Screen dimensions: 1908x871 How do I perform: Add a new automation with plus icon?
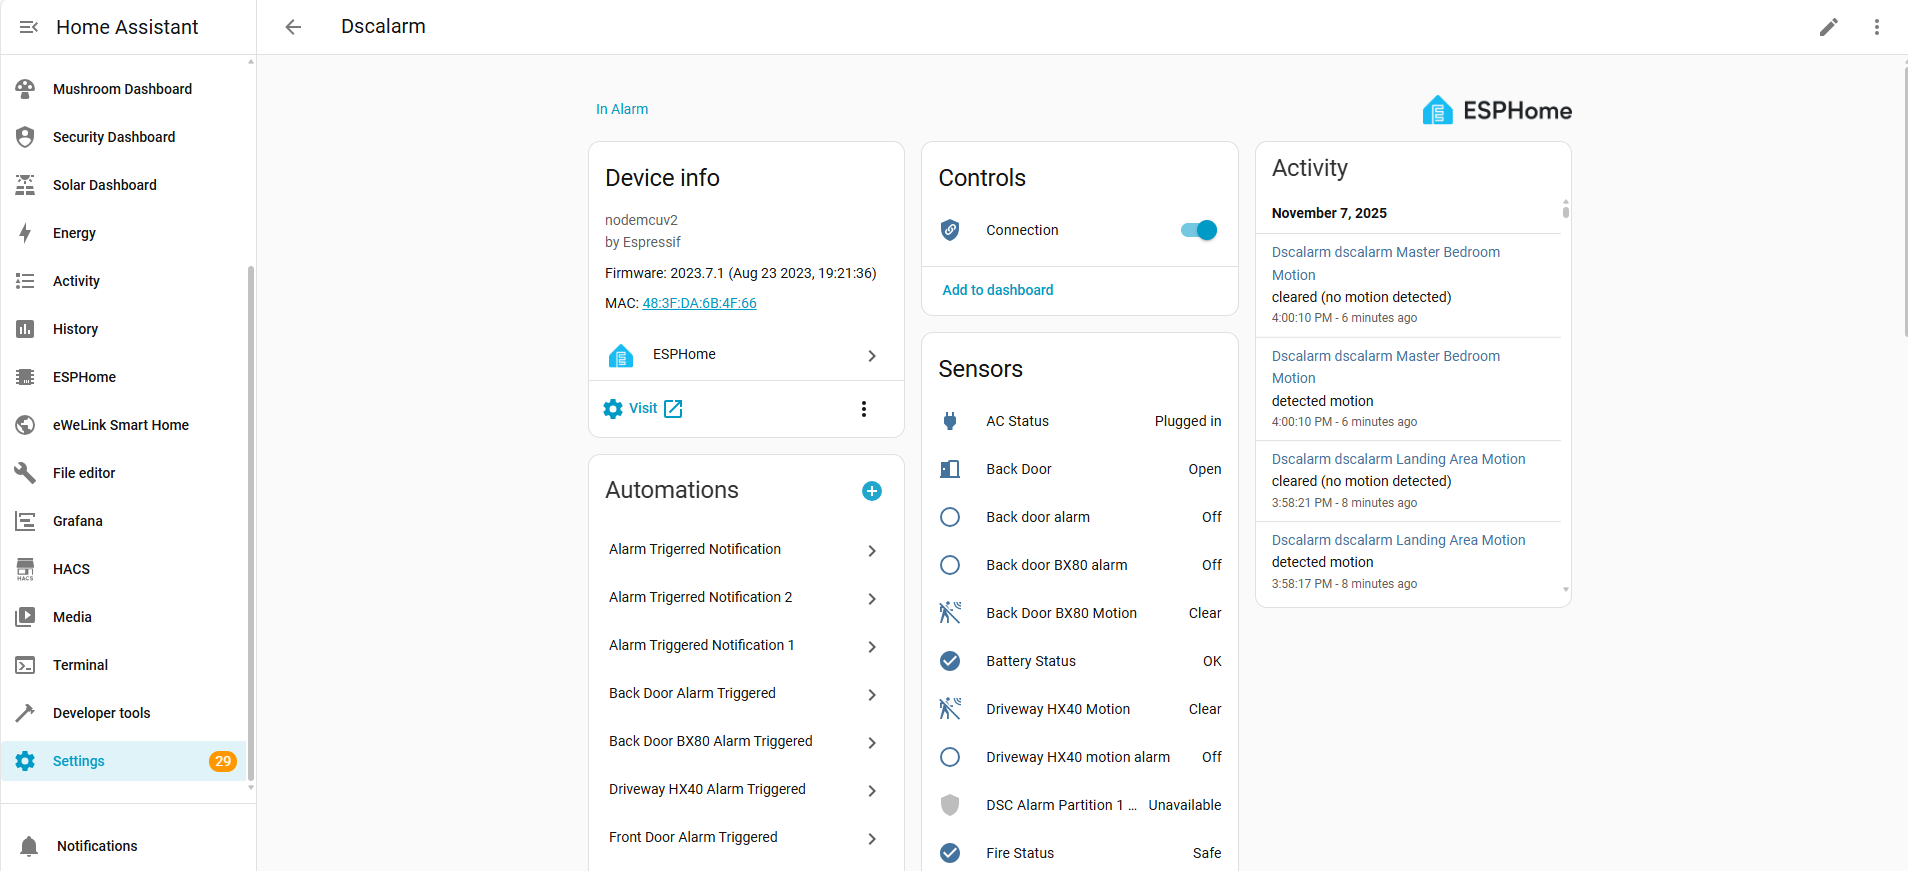pyautogui.click(x=871, y=491)
